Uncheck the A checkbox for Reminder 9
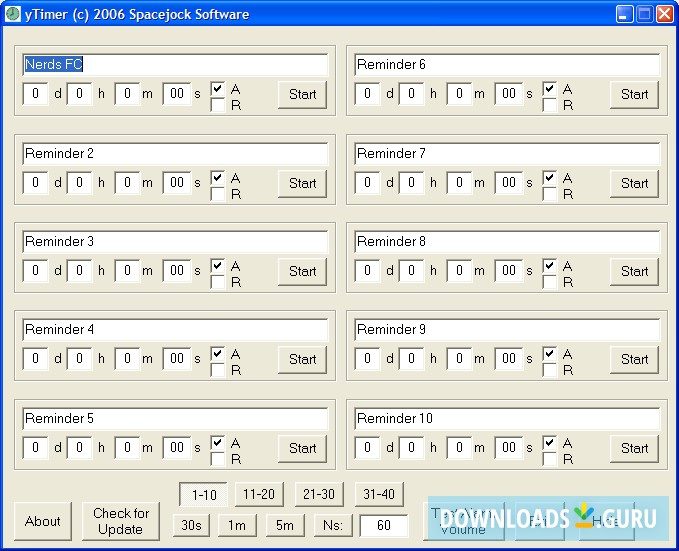The height and width of the screenshot is (551, 679). 550,354
